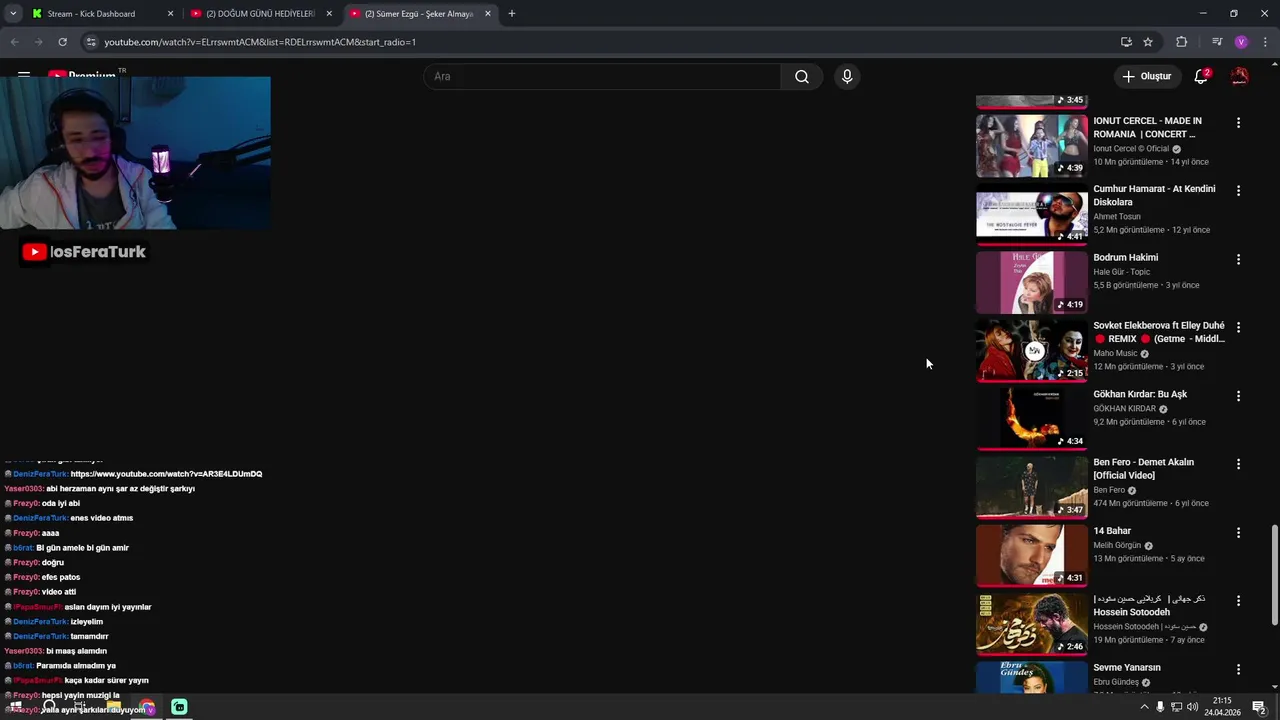Screen dimensions: 1280x720
Task: Open the Chrome three-dot menu
Action: pos(1263,42)
